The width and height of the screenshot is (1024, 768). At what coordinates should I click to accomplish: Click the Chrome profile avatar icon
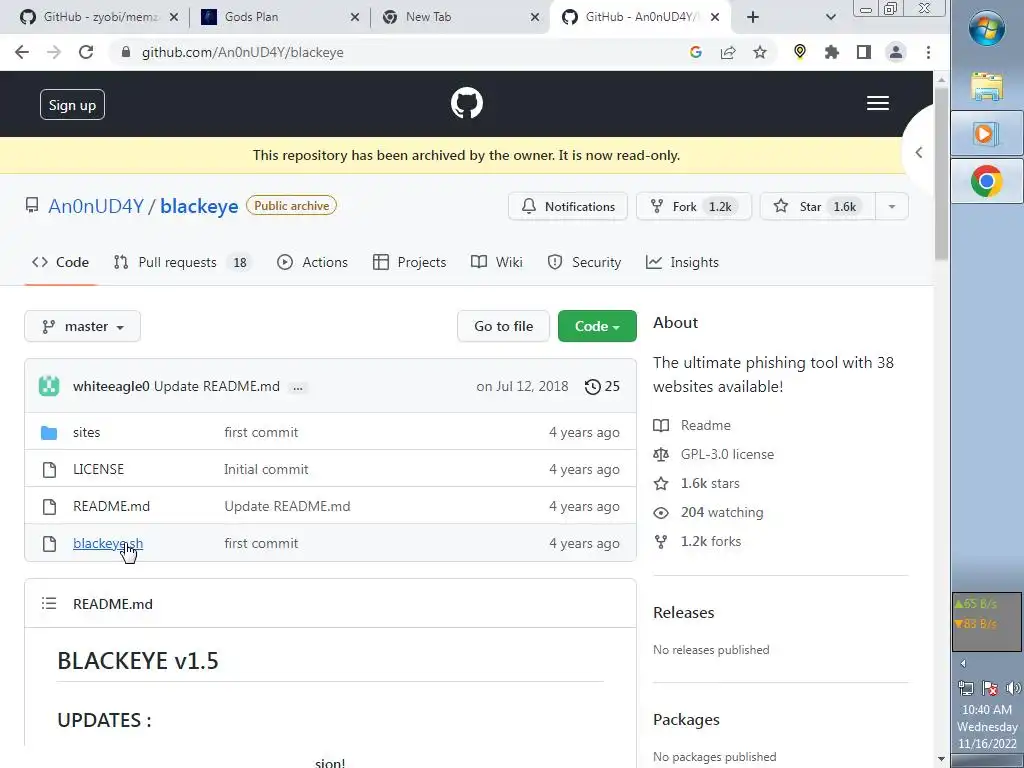[x=895, y=52]
